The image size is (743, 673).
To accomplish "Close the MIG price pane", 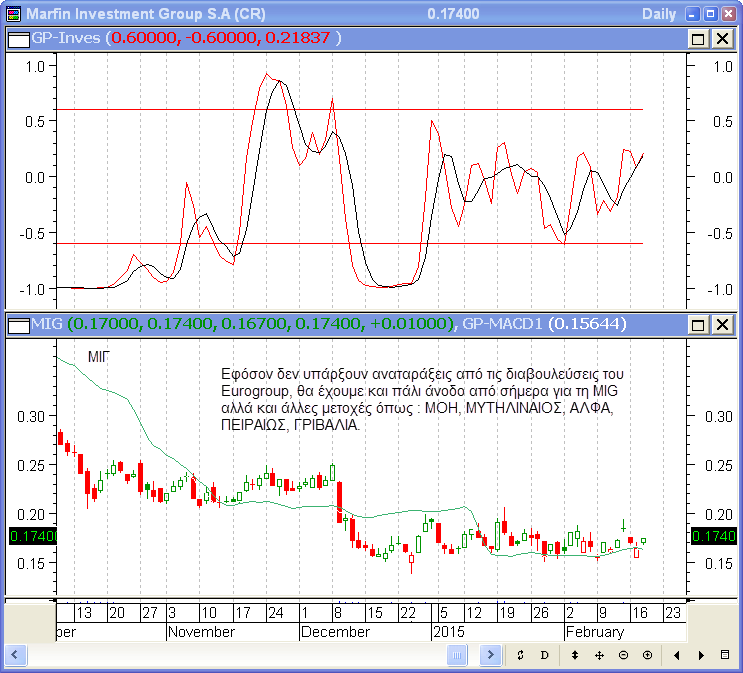I will coord(722,325).
